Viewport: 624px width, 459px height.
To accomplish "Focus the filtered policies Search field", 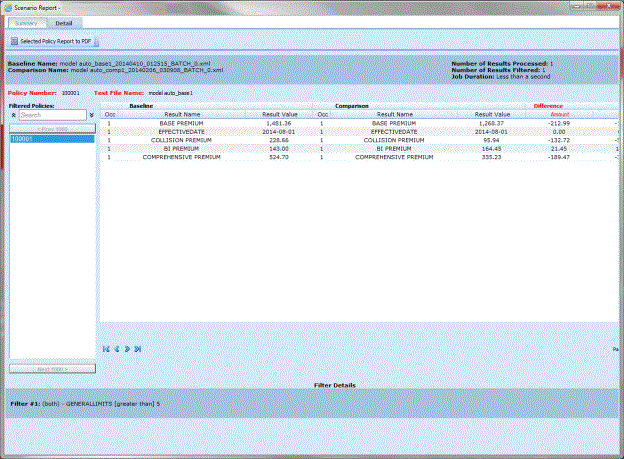I will (53, 115).
